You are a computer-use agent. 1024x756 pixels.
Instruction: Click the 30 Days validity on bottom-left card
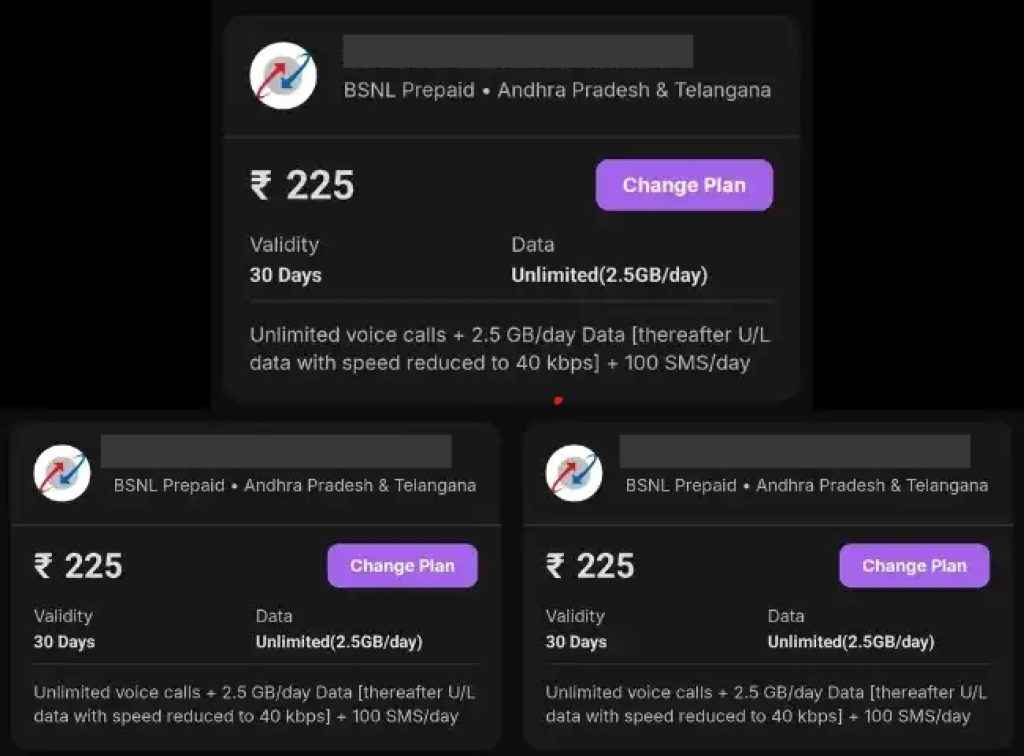point(65,642)
